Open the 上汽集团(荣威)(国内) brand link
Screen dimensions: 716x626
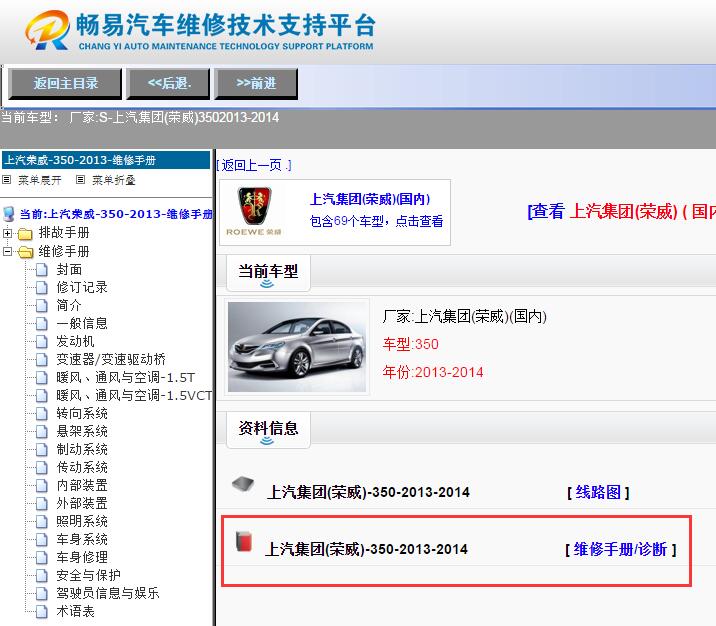click(x=370, y=199)
